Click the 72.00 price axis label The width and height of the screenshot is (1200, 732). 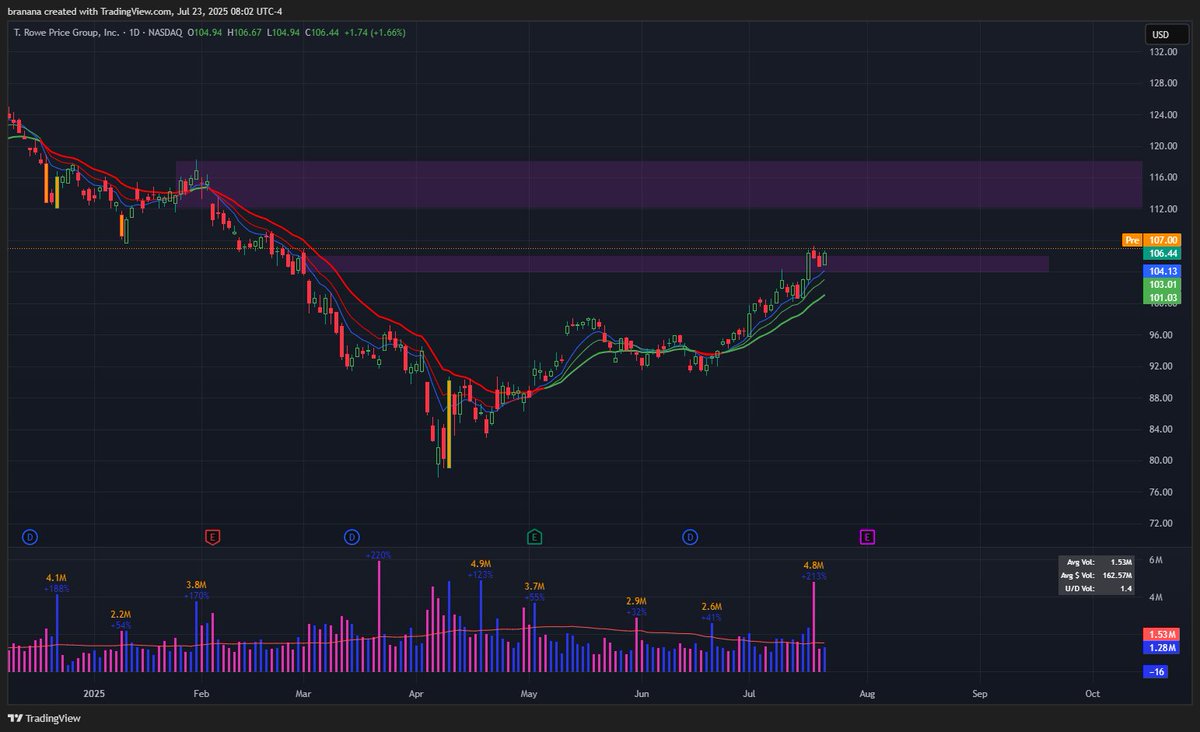click(x=1162, y=523)
